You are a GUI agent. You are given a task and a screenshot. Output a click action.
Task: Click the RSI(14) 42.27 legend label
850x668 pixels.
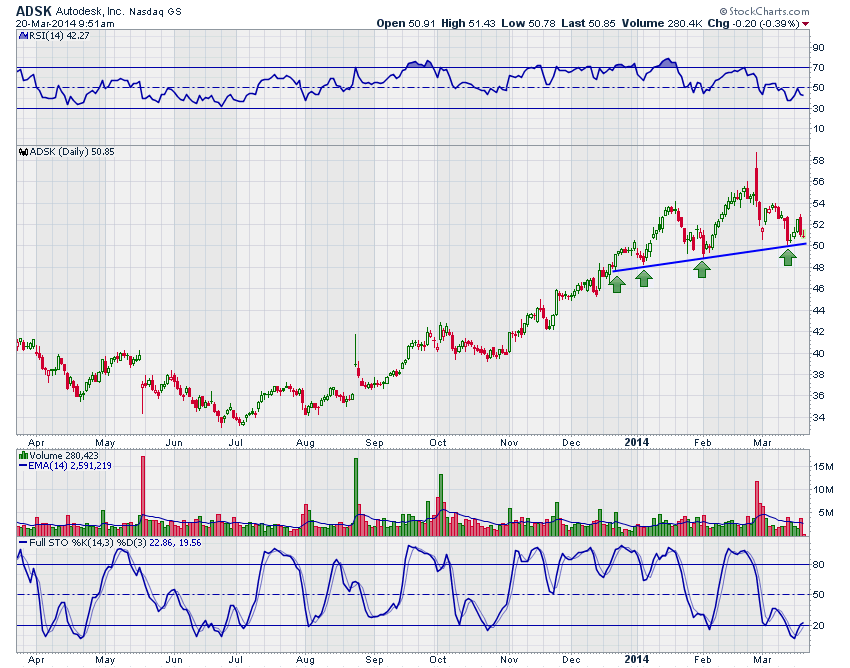(59, 36)
